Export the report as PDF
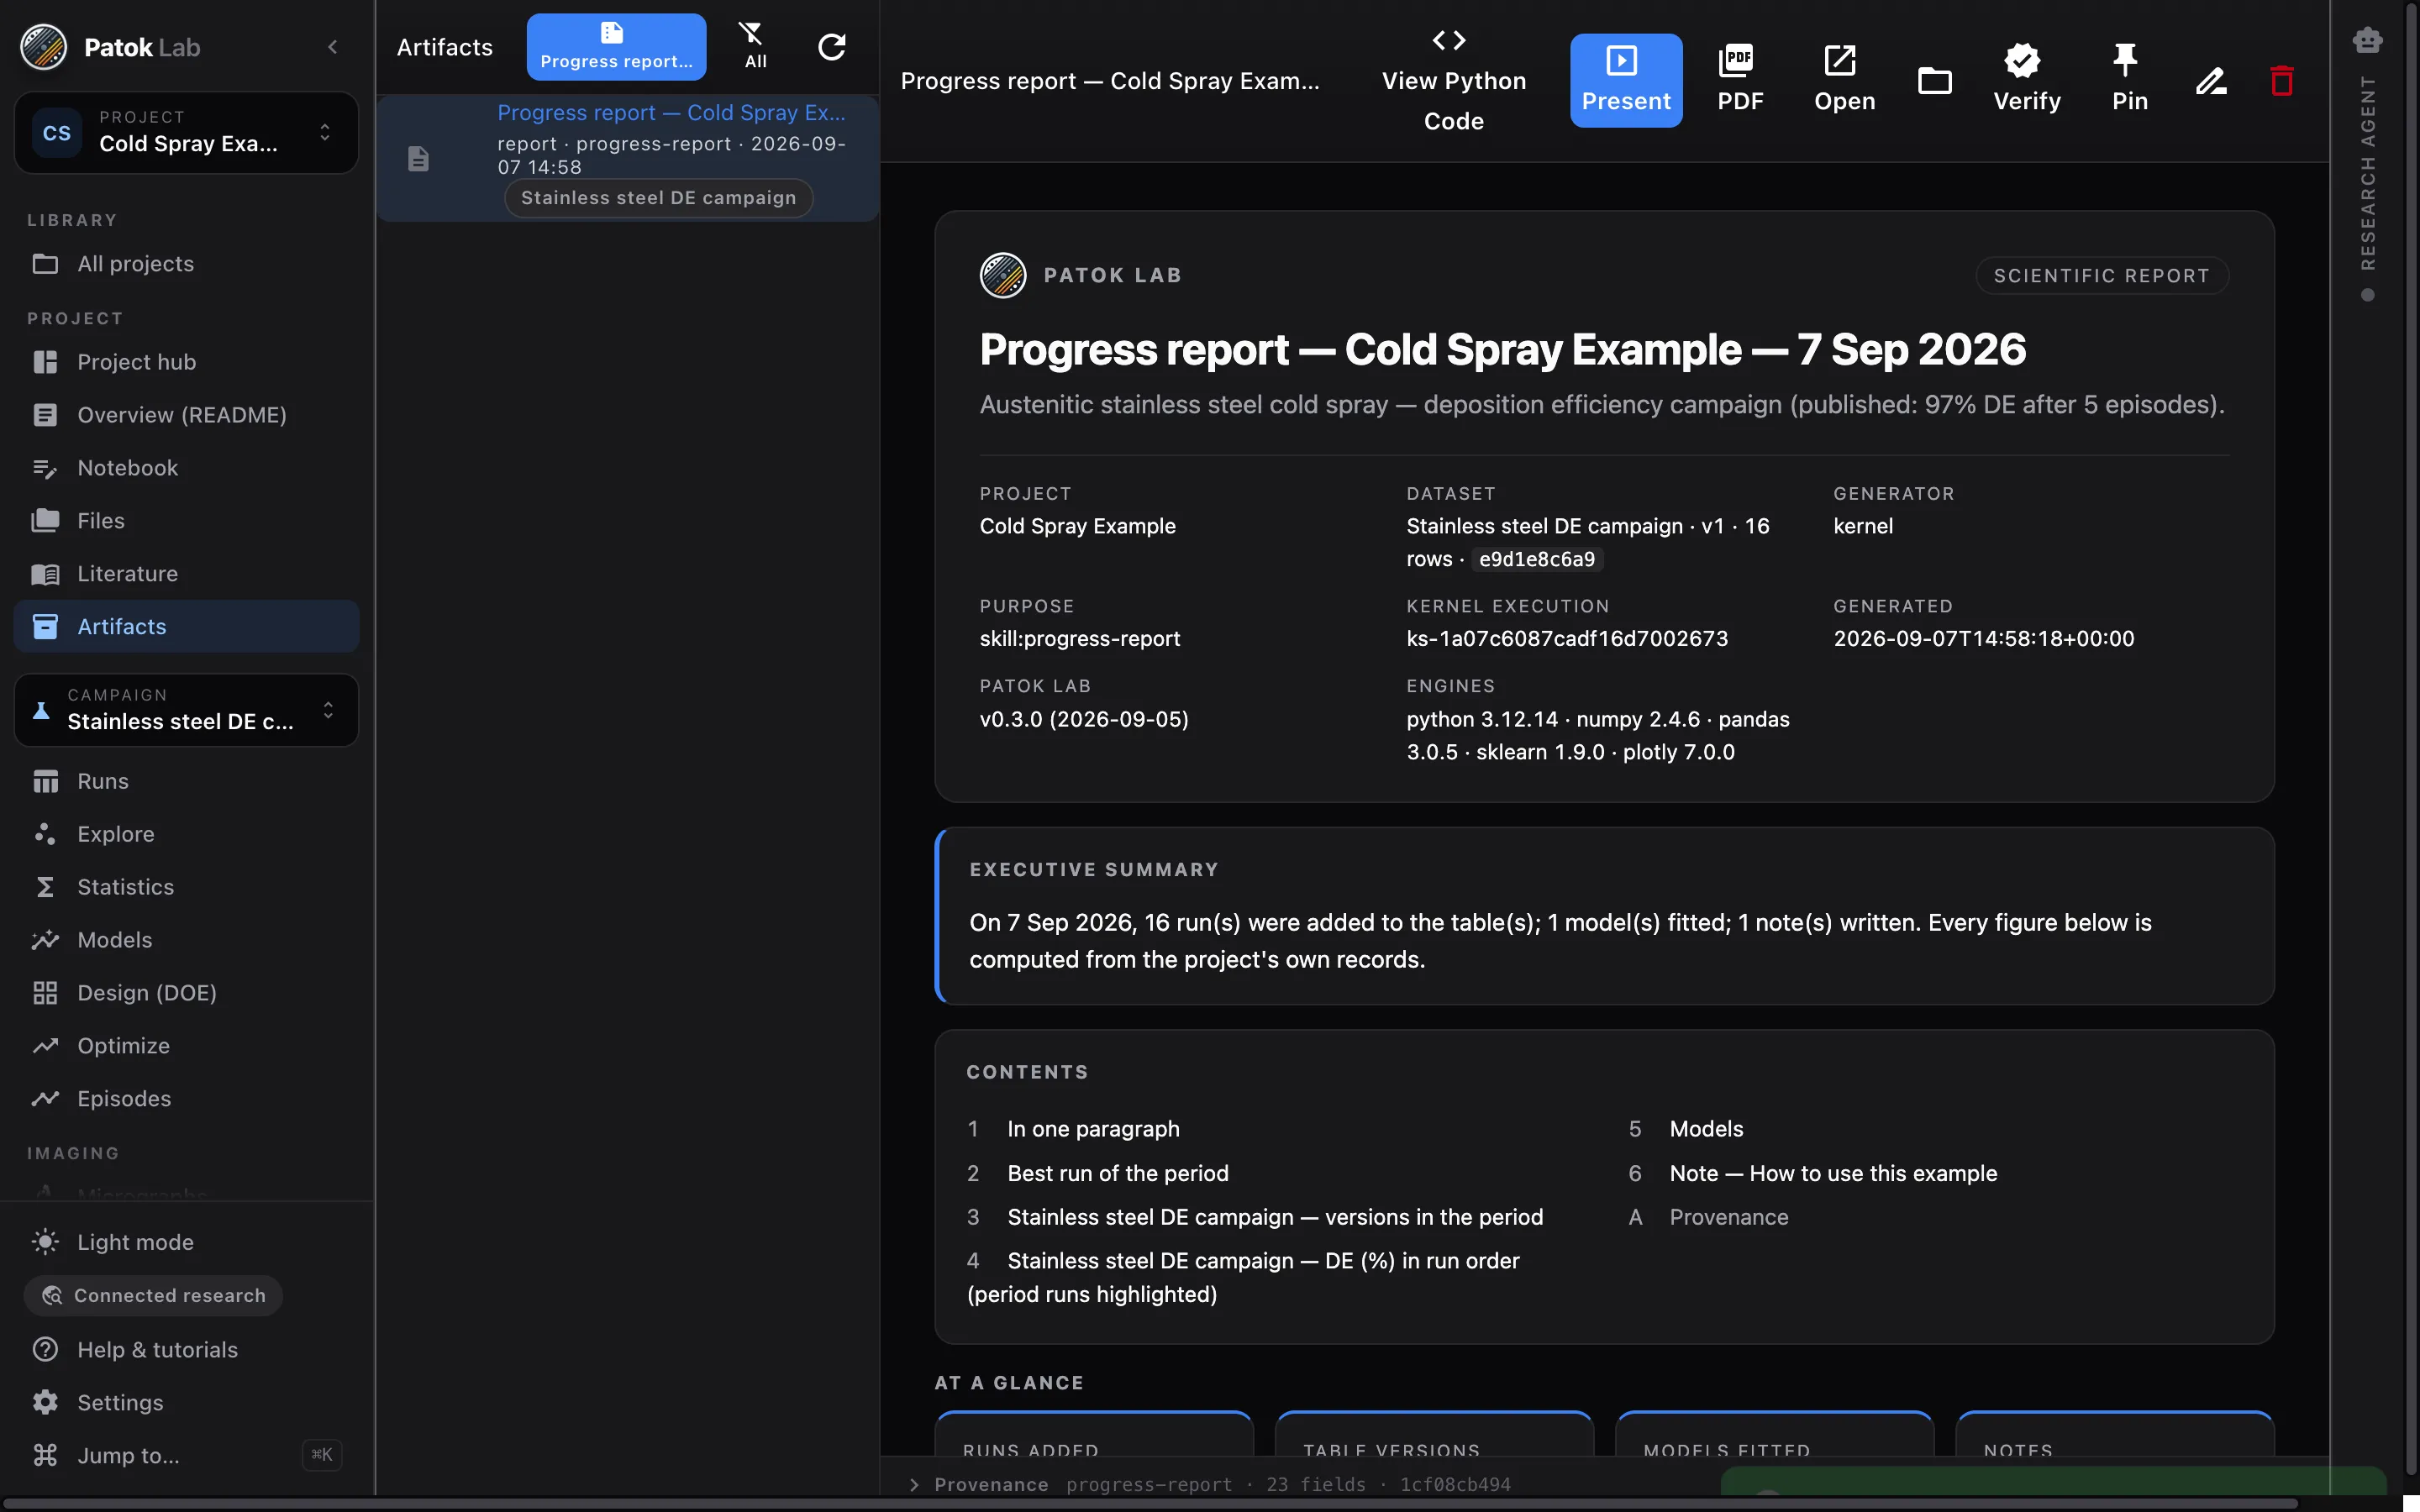This screenshot has height=1512, width=2420. [x=1740, y=80]
